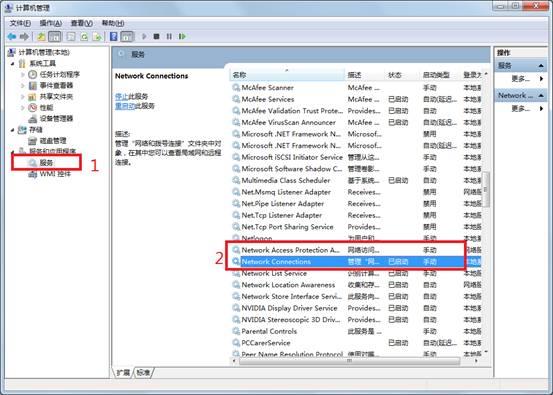Select 事件查看器 in the tree

click(56, 85)
